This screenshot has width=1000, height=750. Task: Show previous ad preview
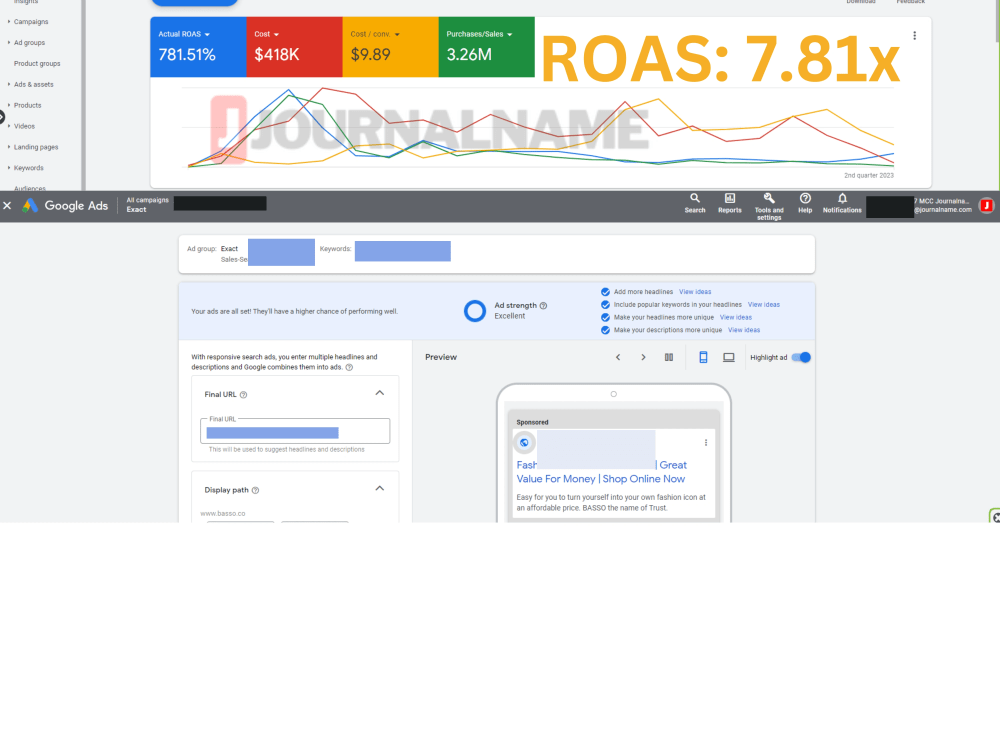click(618, 357)
